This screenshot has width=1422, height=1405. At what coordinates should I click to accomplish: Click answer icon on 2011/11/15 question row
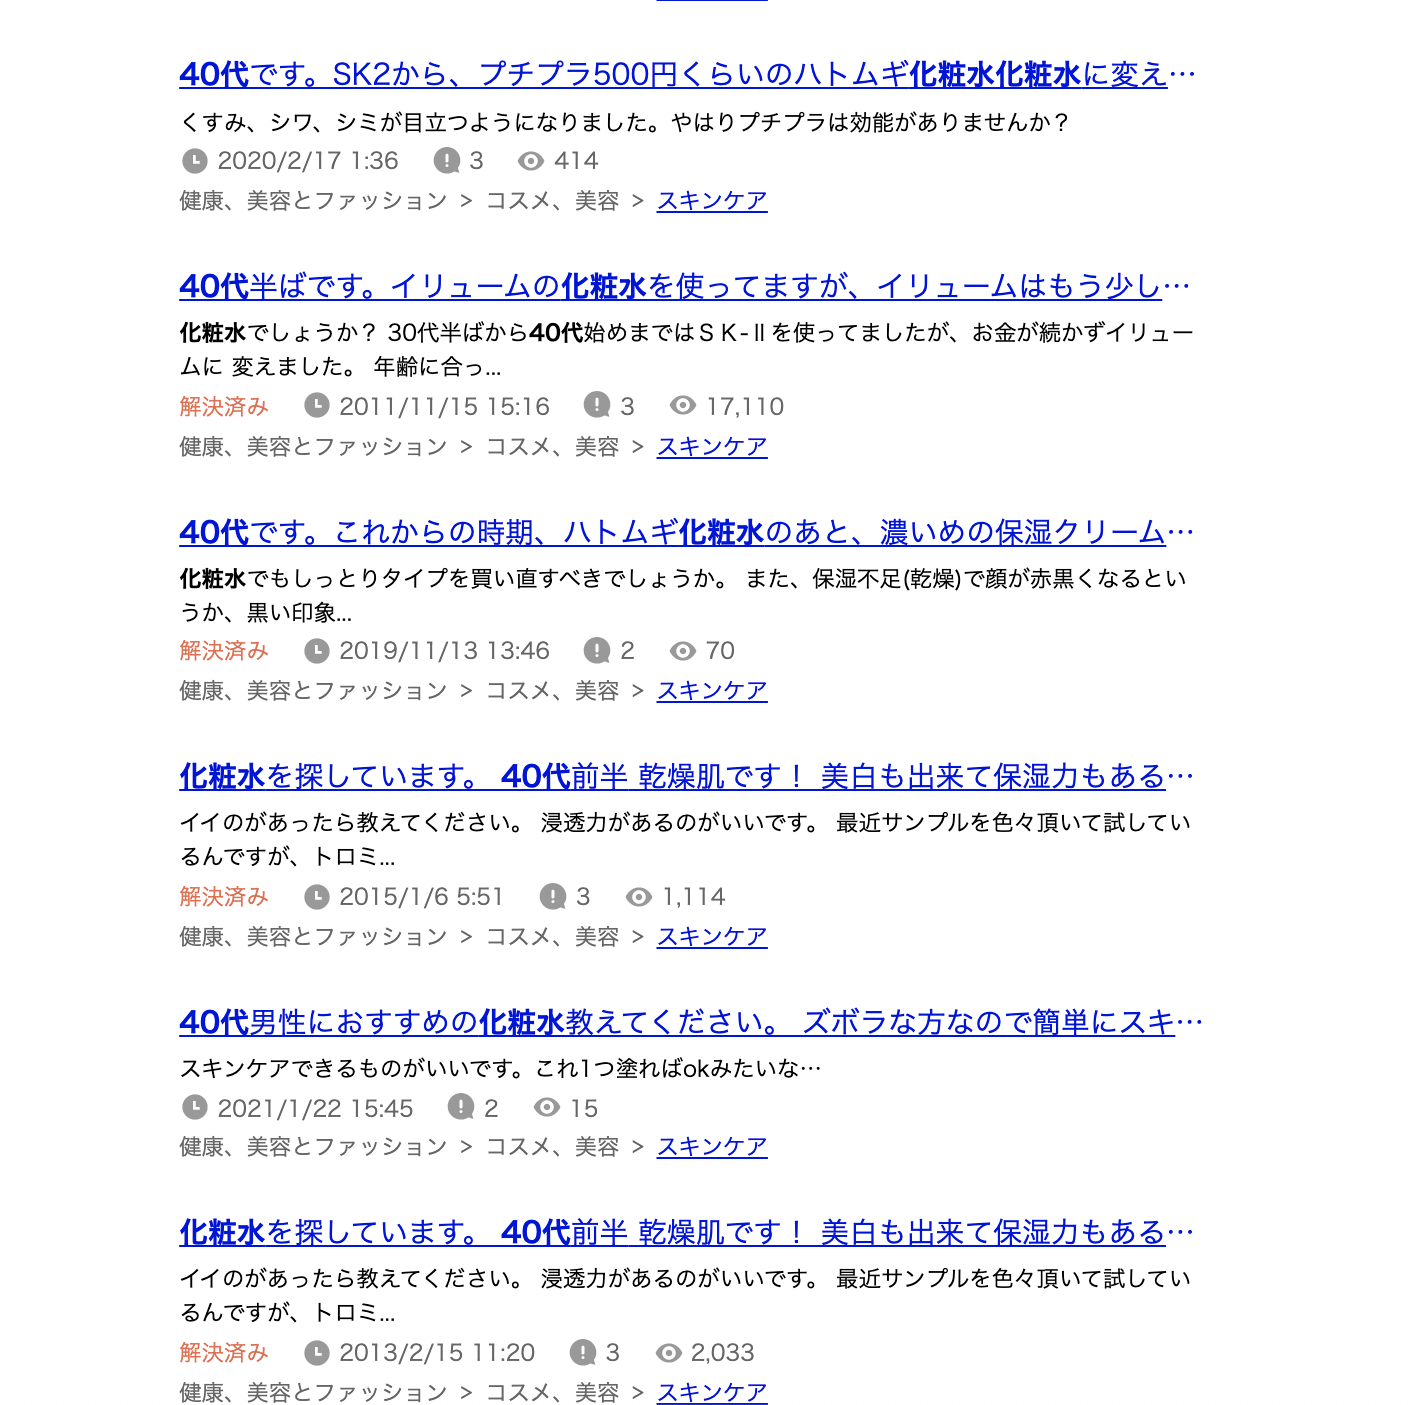pyautogui.click(x=597, y=406)
